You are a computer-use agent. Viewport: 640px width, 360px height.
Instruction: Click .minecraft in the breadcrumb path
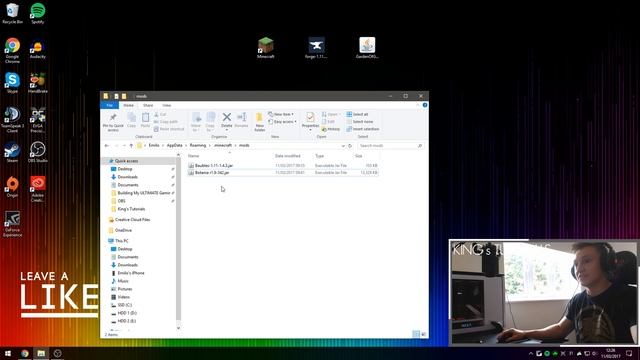pos(223,146)
